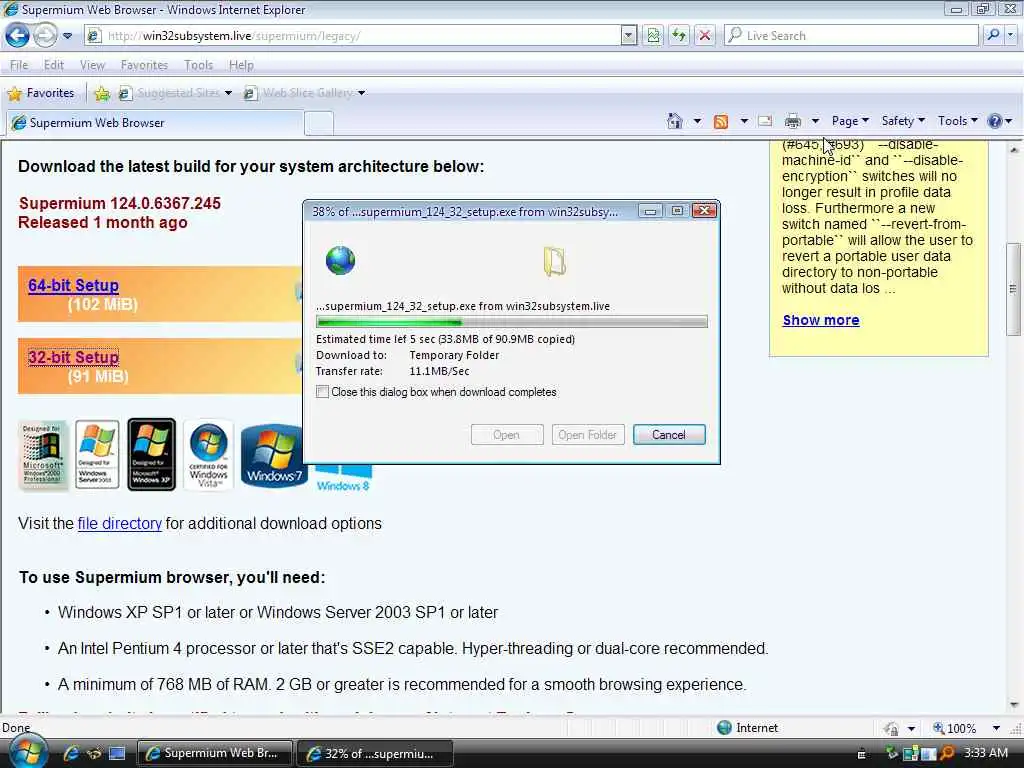Click the red Stop loading icon
Viewport: 1024px width, 768px height.
705,36
